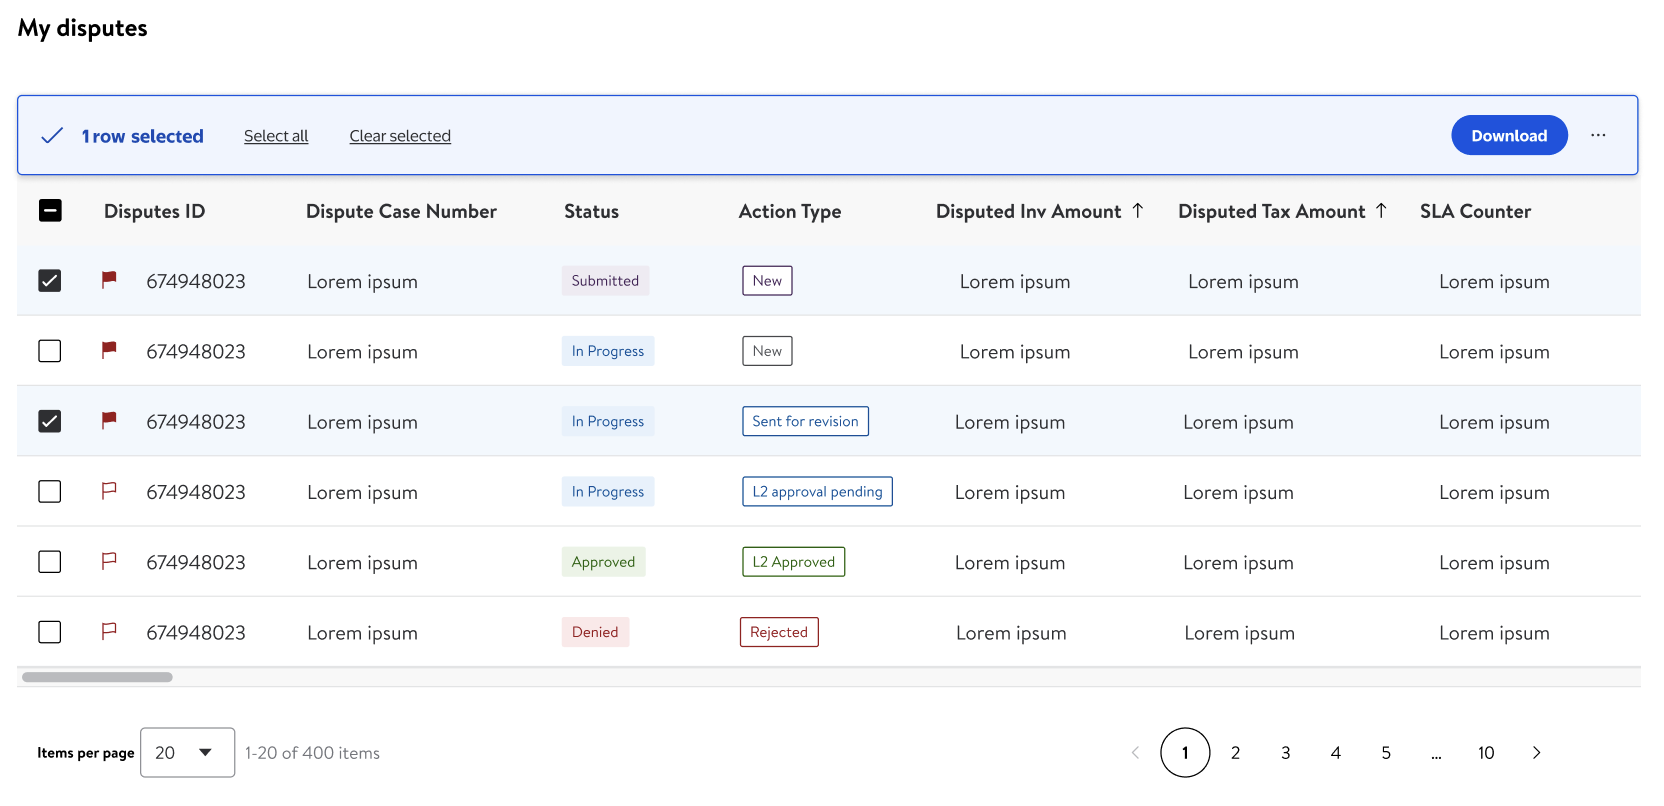Image resolution: width=1664 pixels, height=806 pixels.
Task: Go to next page with right chevron
Action: (x=1536, y=753)
